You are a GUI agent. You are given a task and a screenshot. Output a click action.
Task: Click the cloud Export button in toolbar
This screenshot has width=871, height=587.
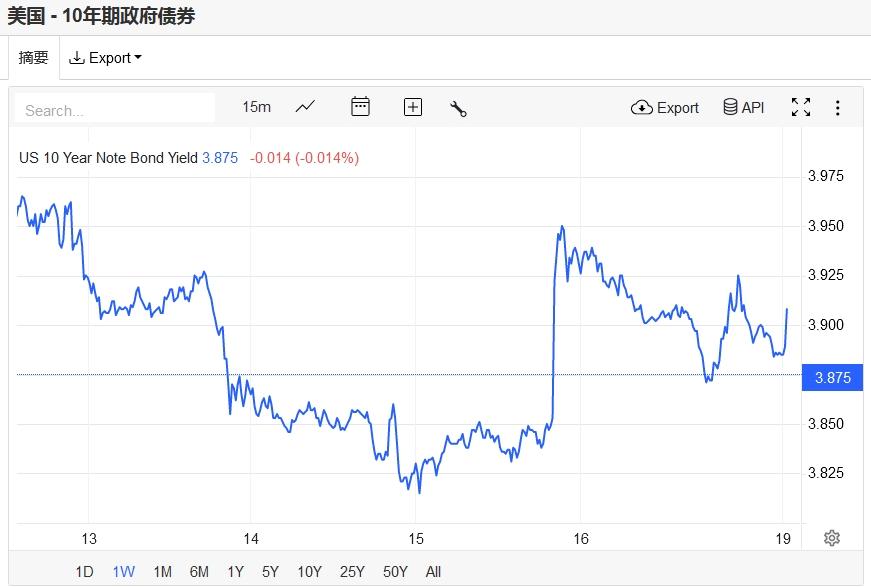coord(665,107)
